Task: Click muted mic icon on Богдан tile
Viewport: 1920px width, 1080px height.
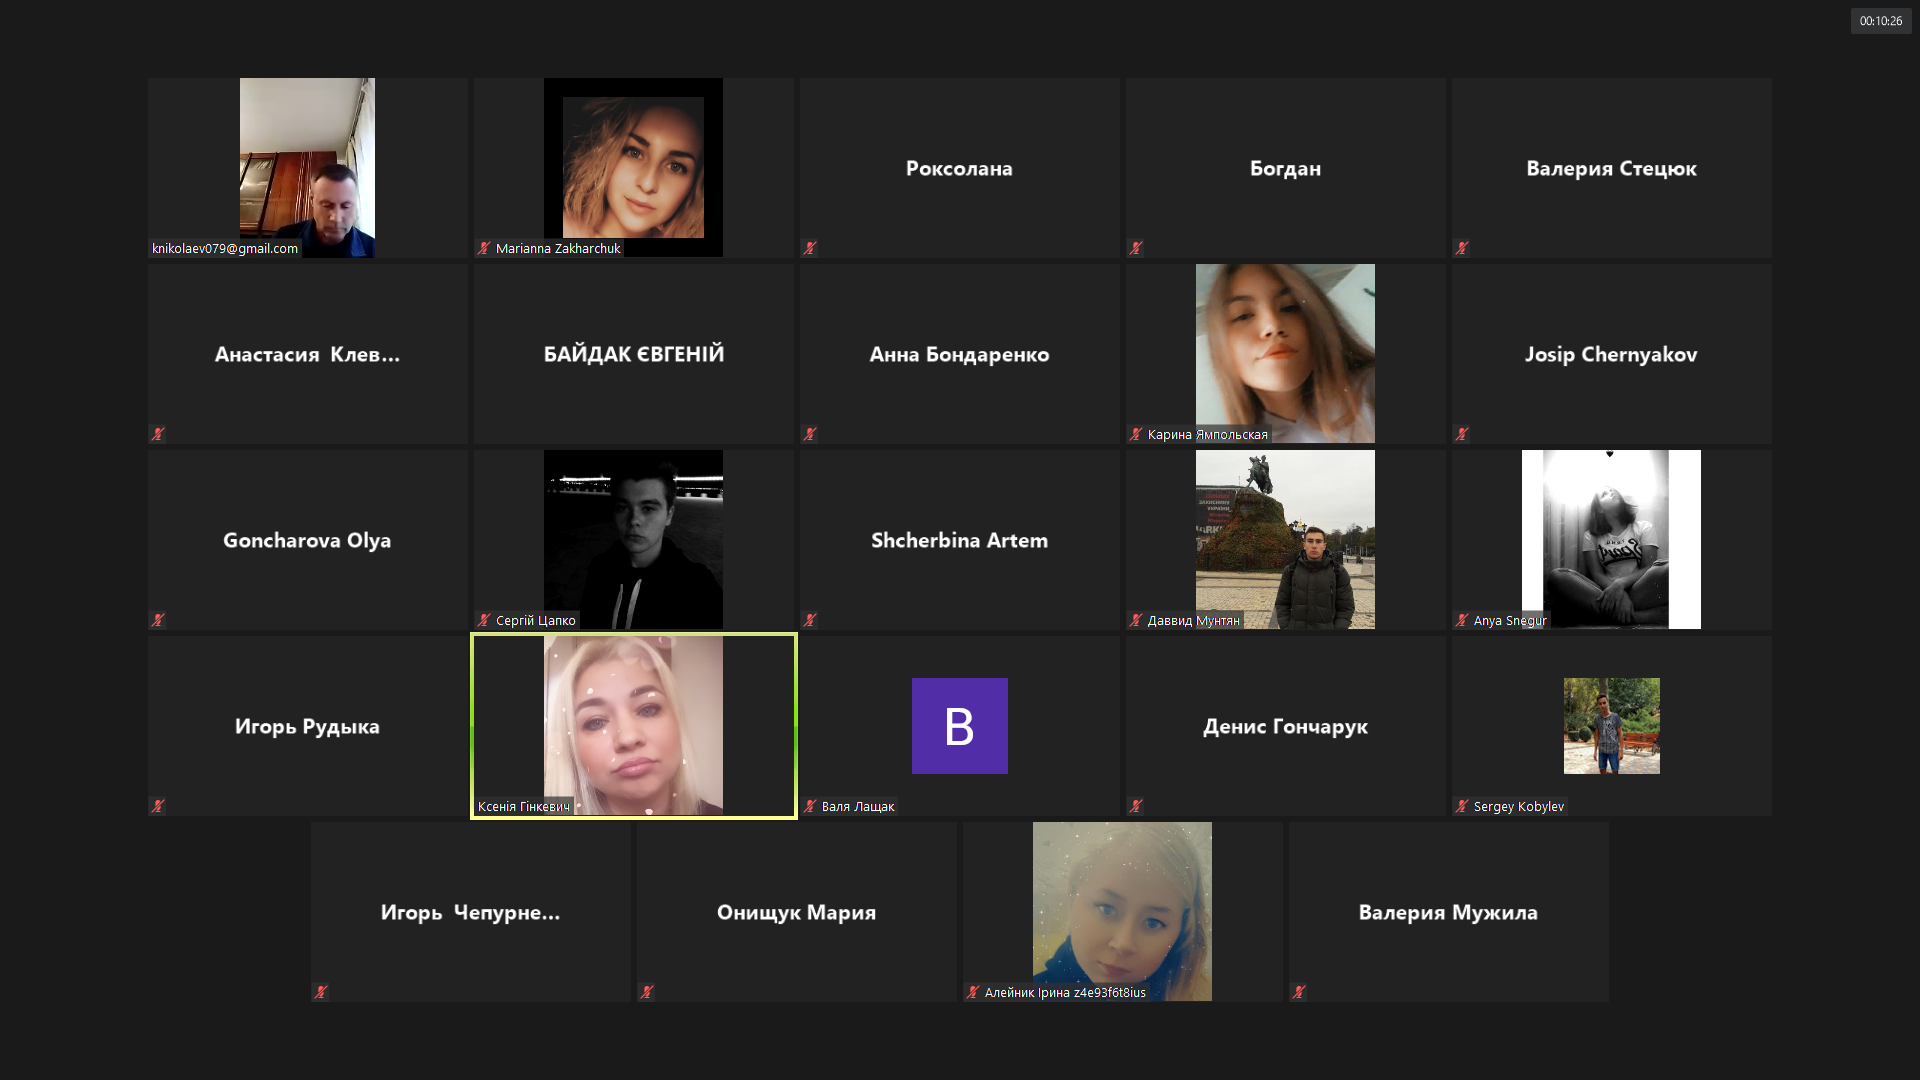Action: 1136,248
